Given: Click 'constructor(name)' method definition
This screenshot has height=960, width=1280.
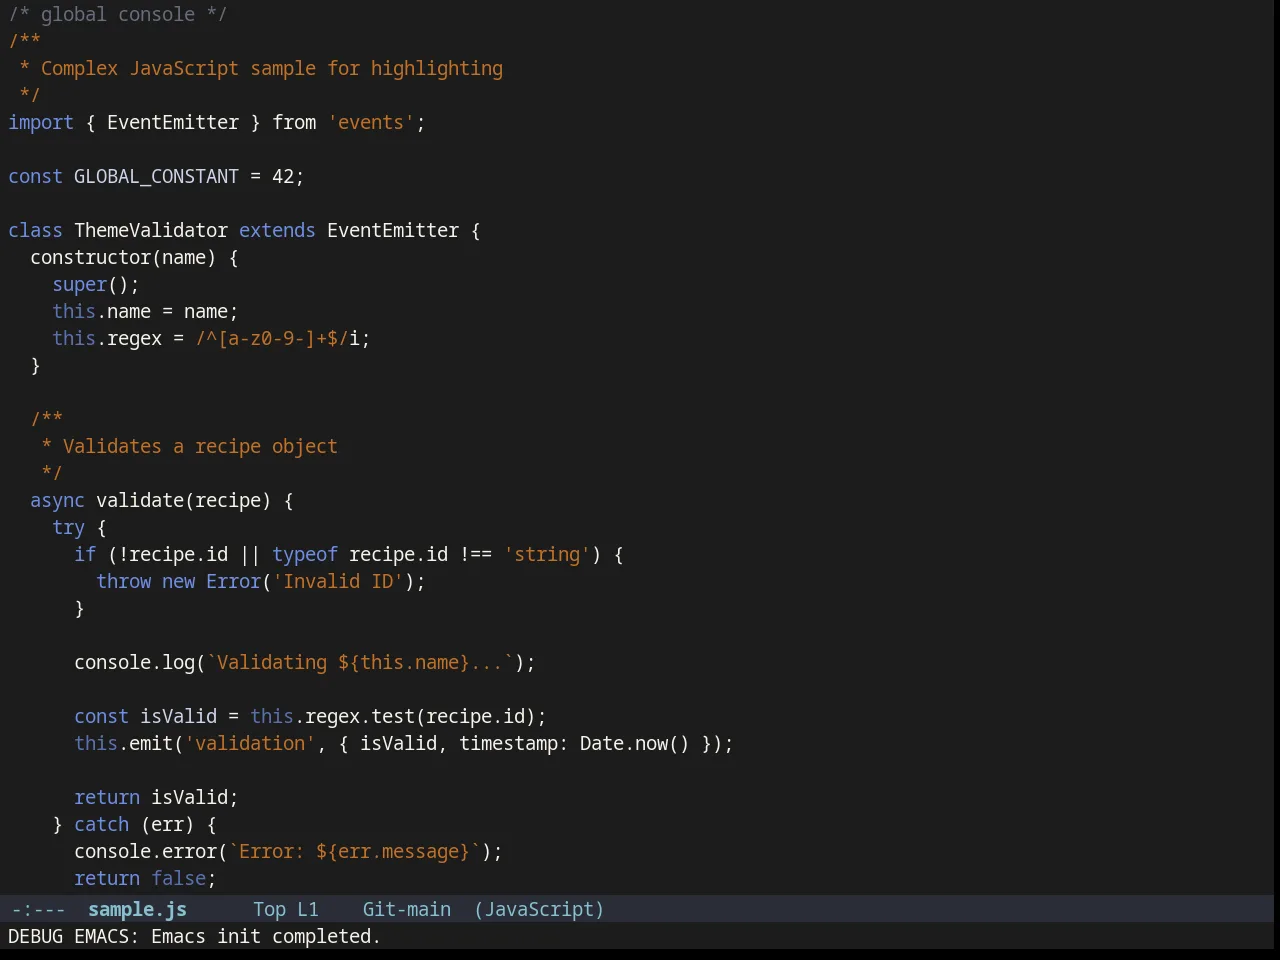Looking at the screenshot, I should [123, 257].
